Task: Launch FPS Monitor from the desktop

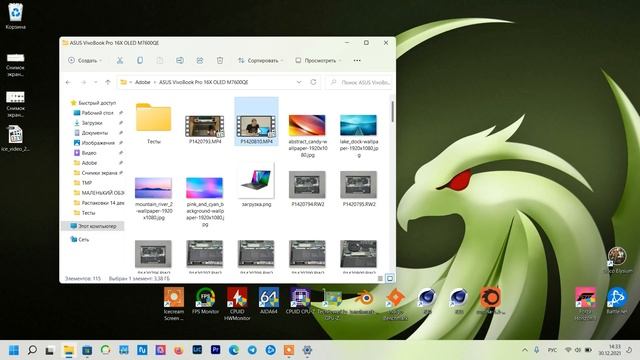Action: (x=205, y=301)
